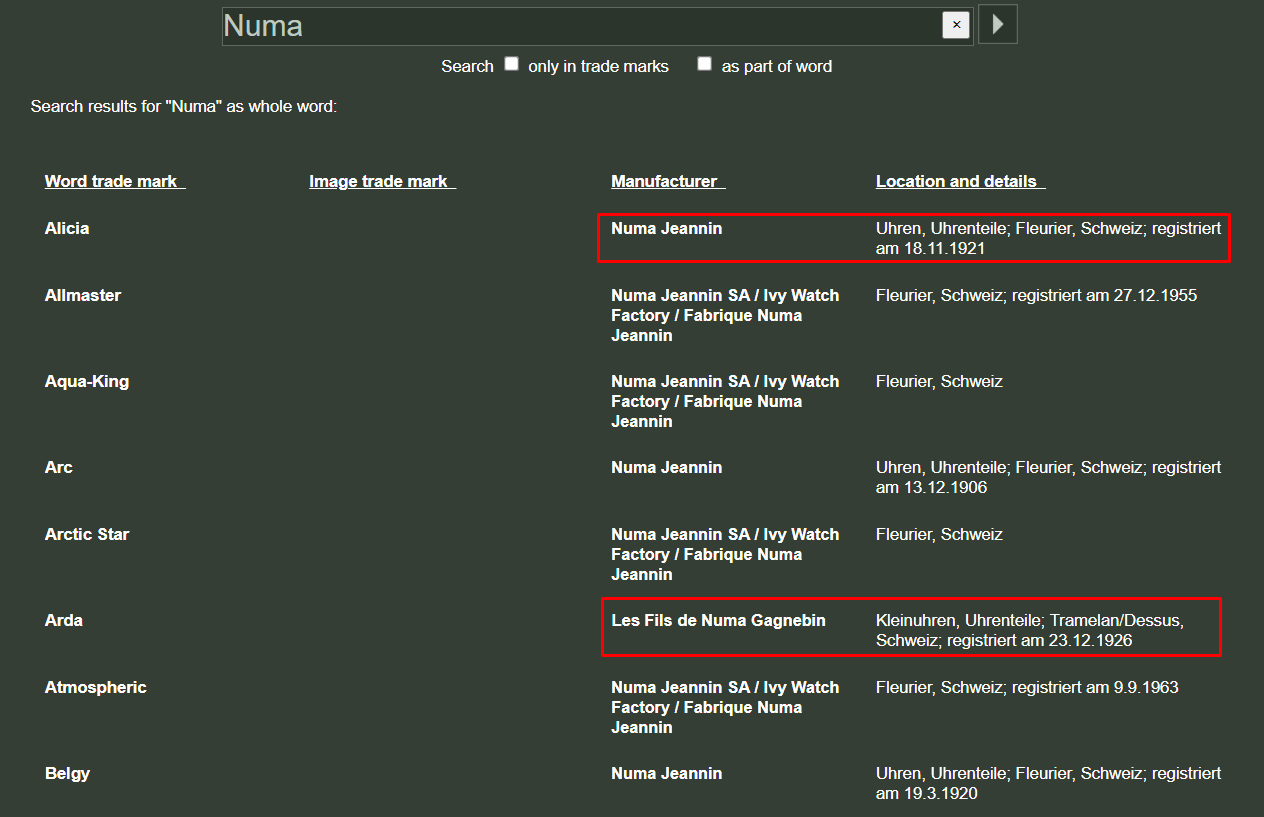Click manufacturer text in the Allmaster row
The width and height of the screenshot is (1264, 817).
pos(725,315)
